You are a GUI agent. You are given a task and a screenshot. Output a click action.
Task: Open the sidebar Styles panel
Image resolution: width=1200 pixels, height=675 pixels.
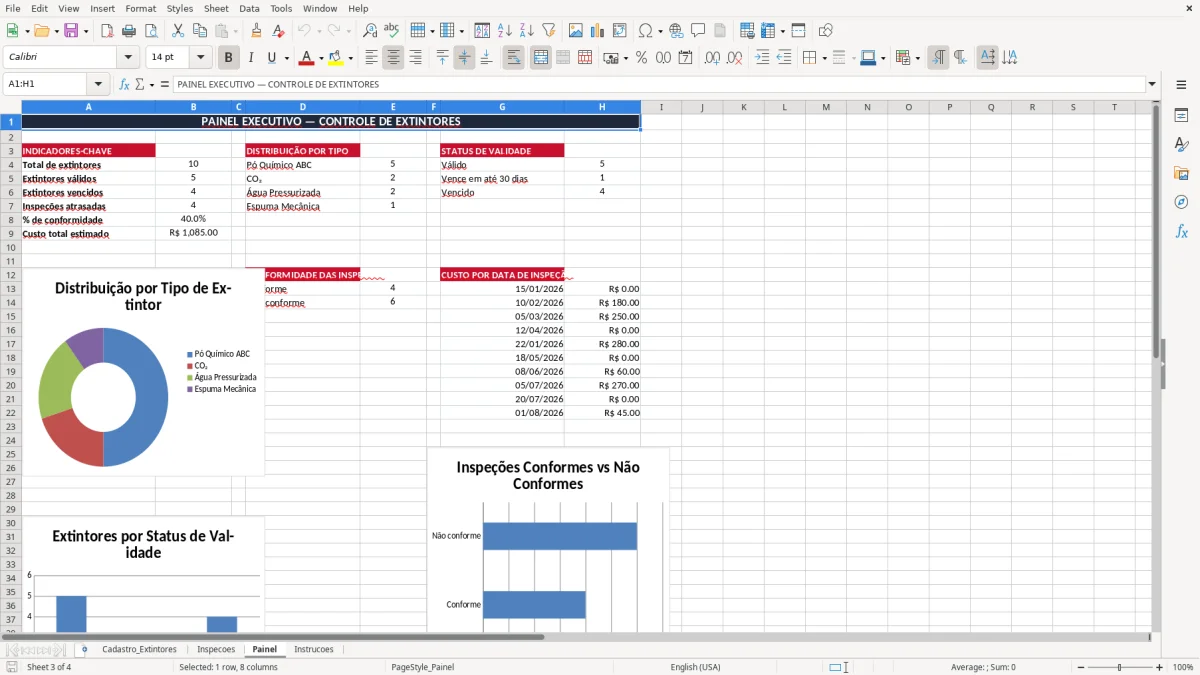point(1181,144)
